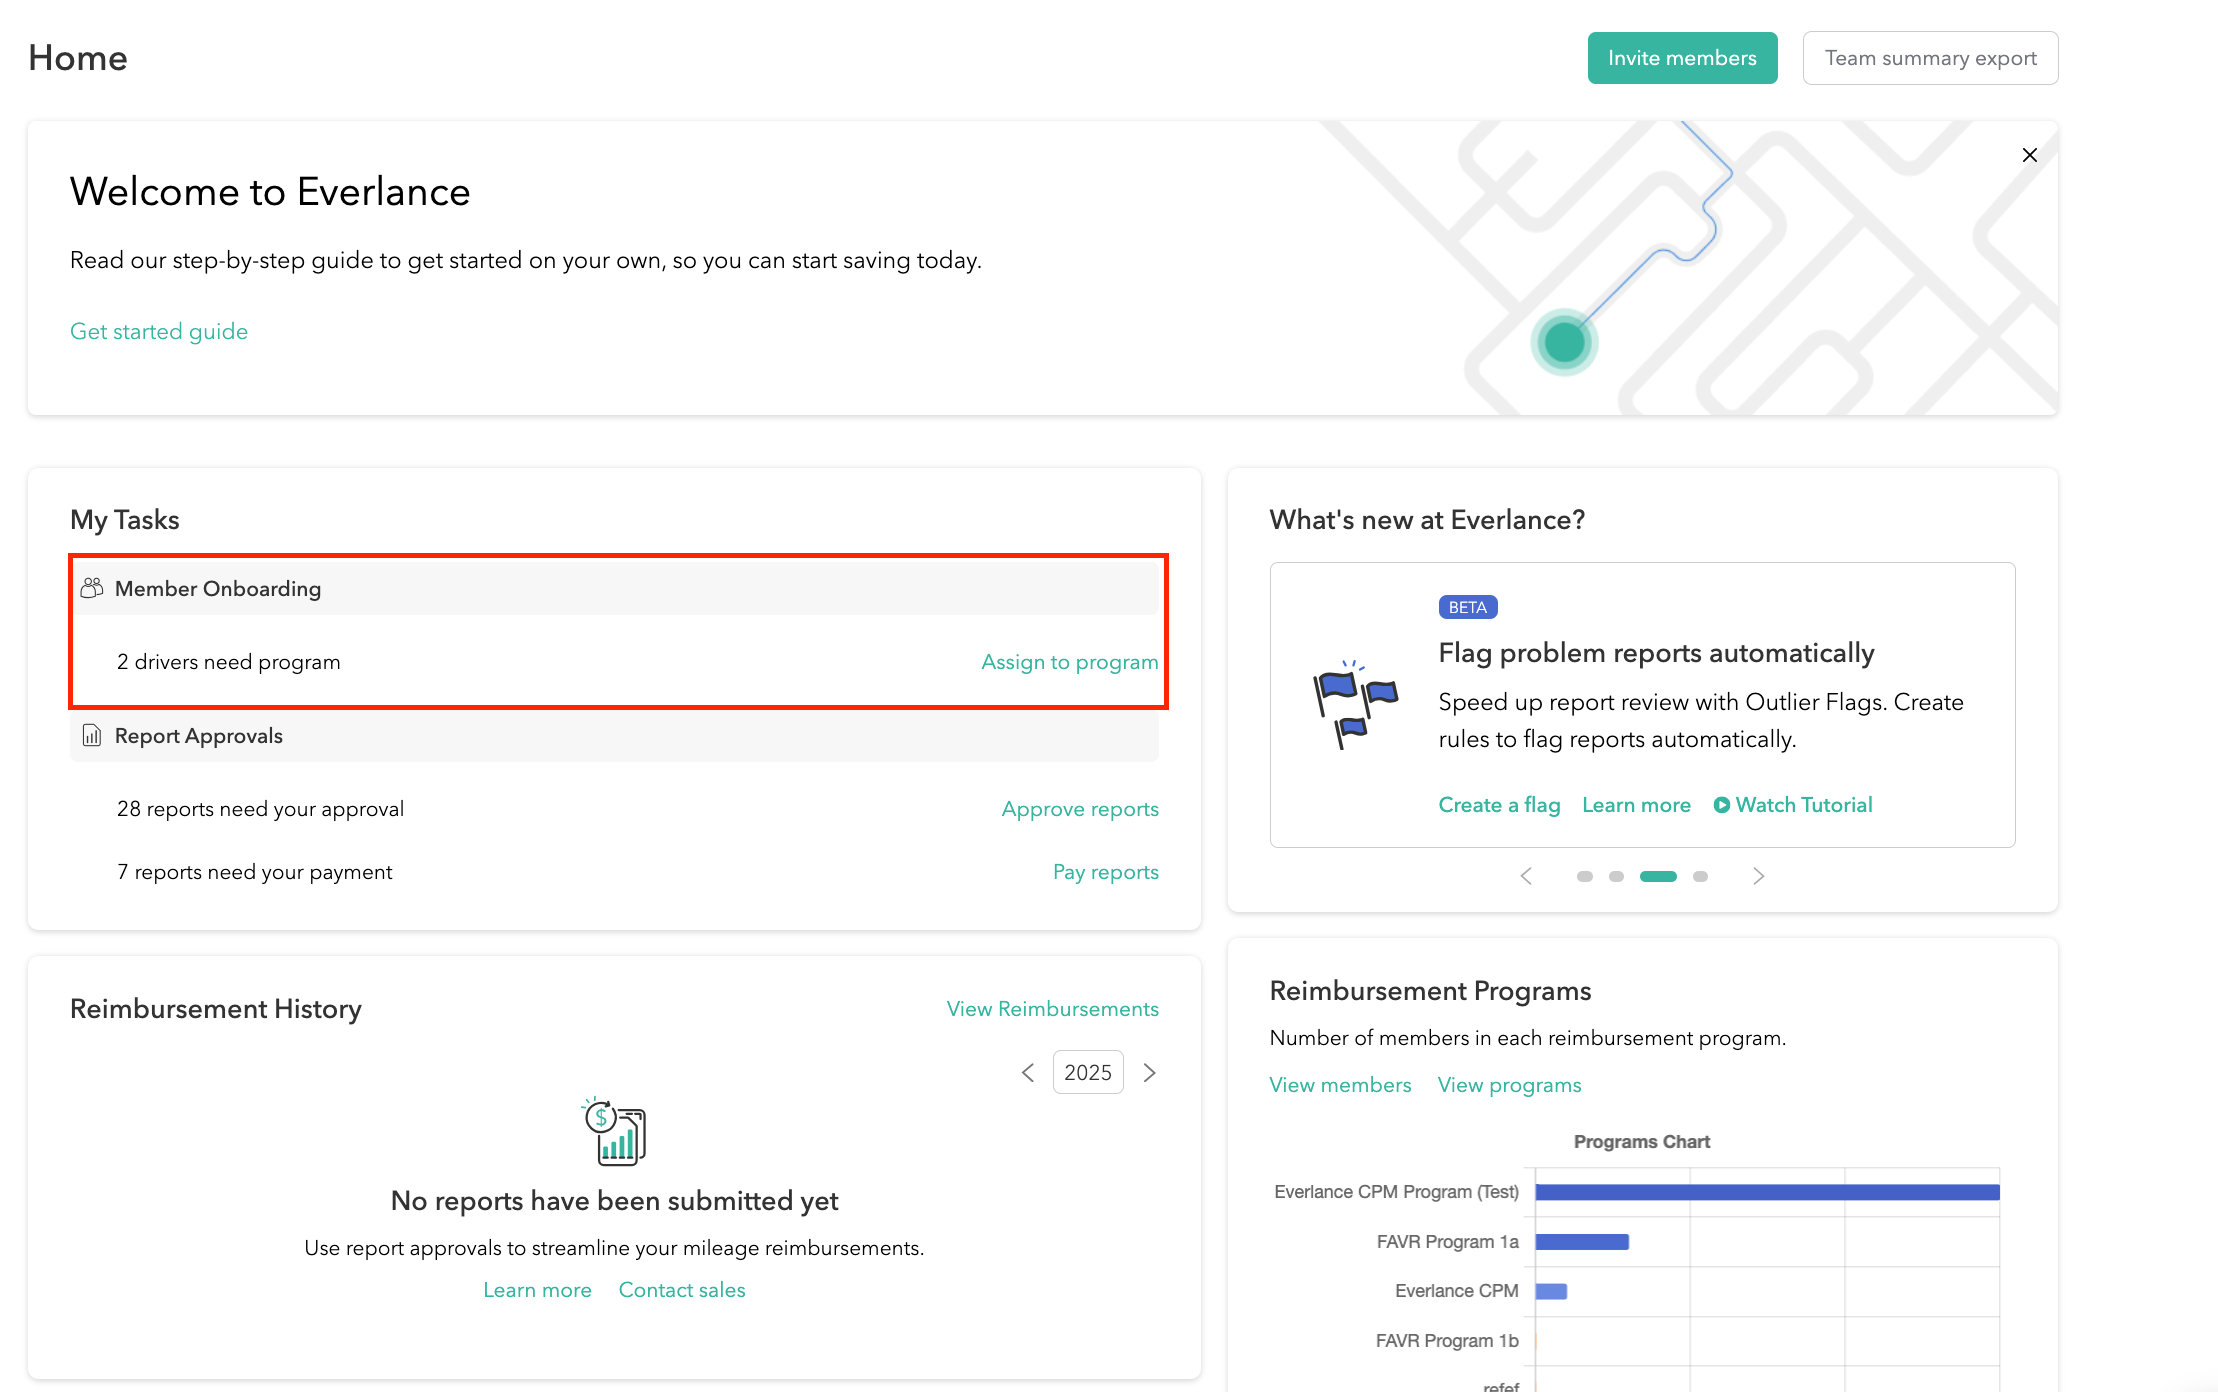Click the Report Approvals document icon
This screenshot has width=2218, height=1392.
click(x=92, y=736)
